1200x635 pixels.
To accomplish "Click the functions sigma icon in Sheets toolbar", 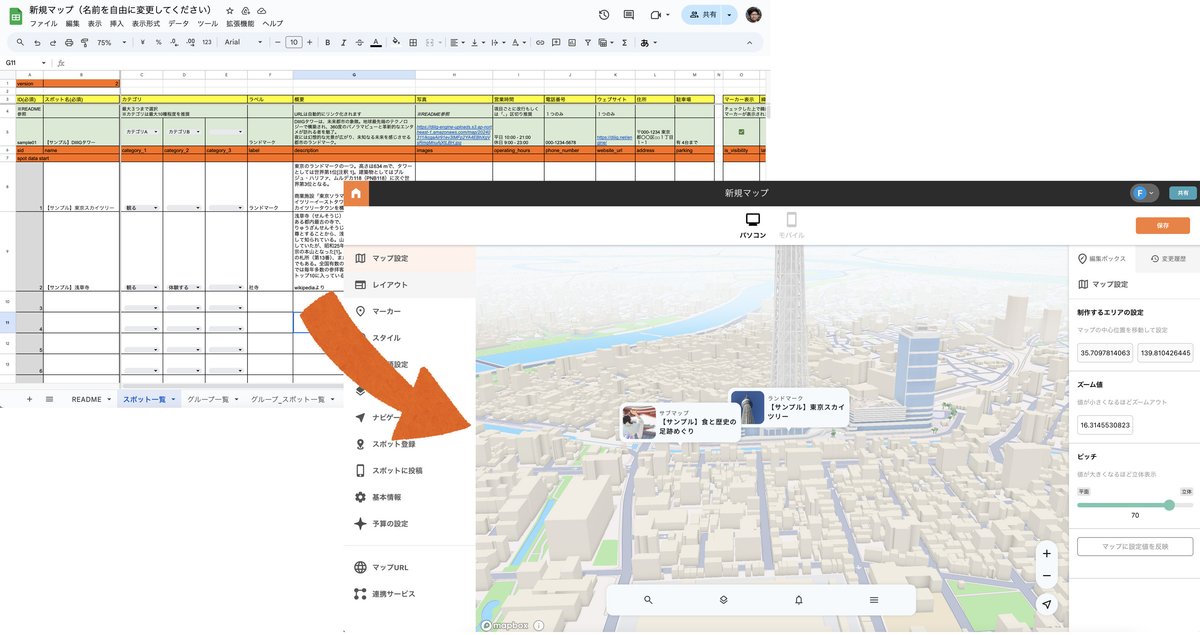I will coord(624,43).
